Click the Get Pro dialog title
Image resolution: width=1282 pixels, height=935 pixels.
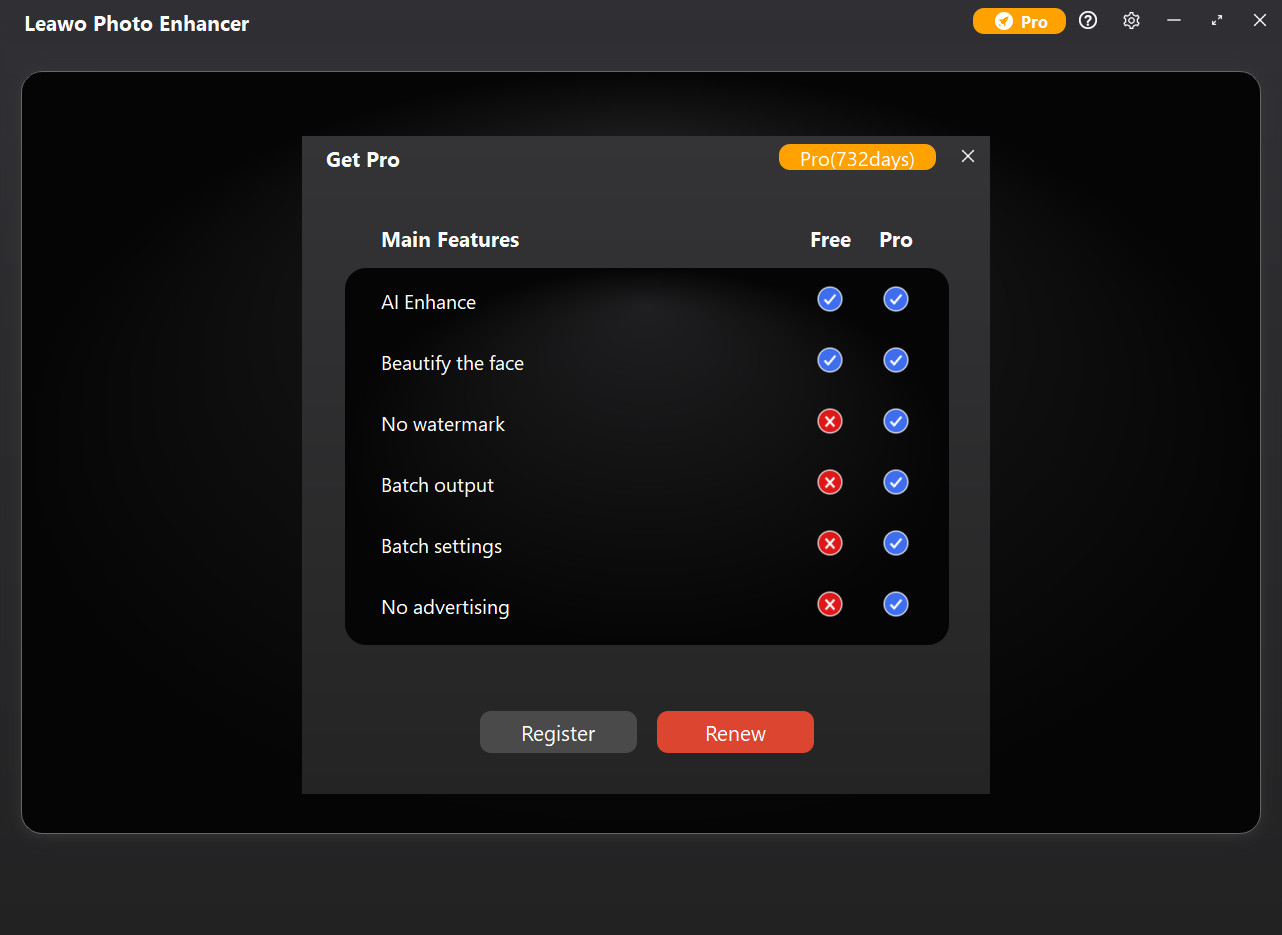click(x=363, y=160)
